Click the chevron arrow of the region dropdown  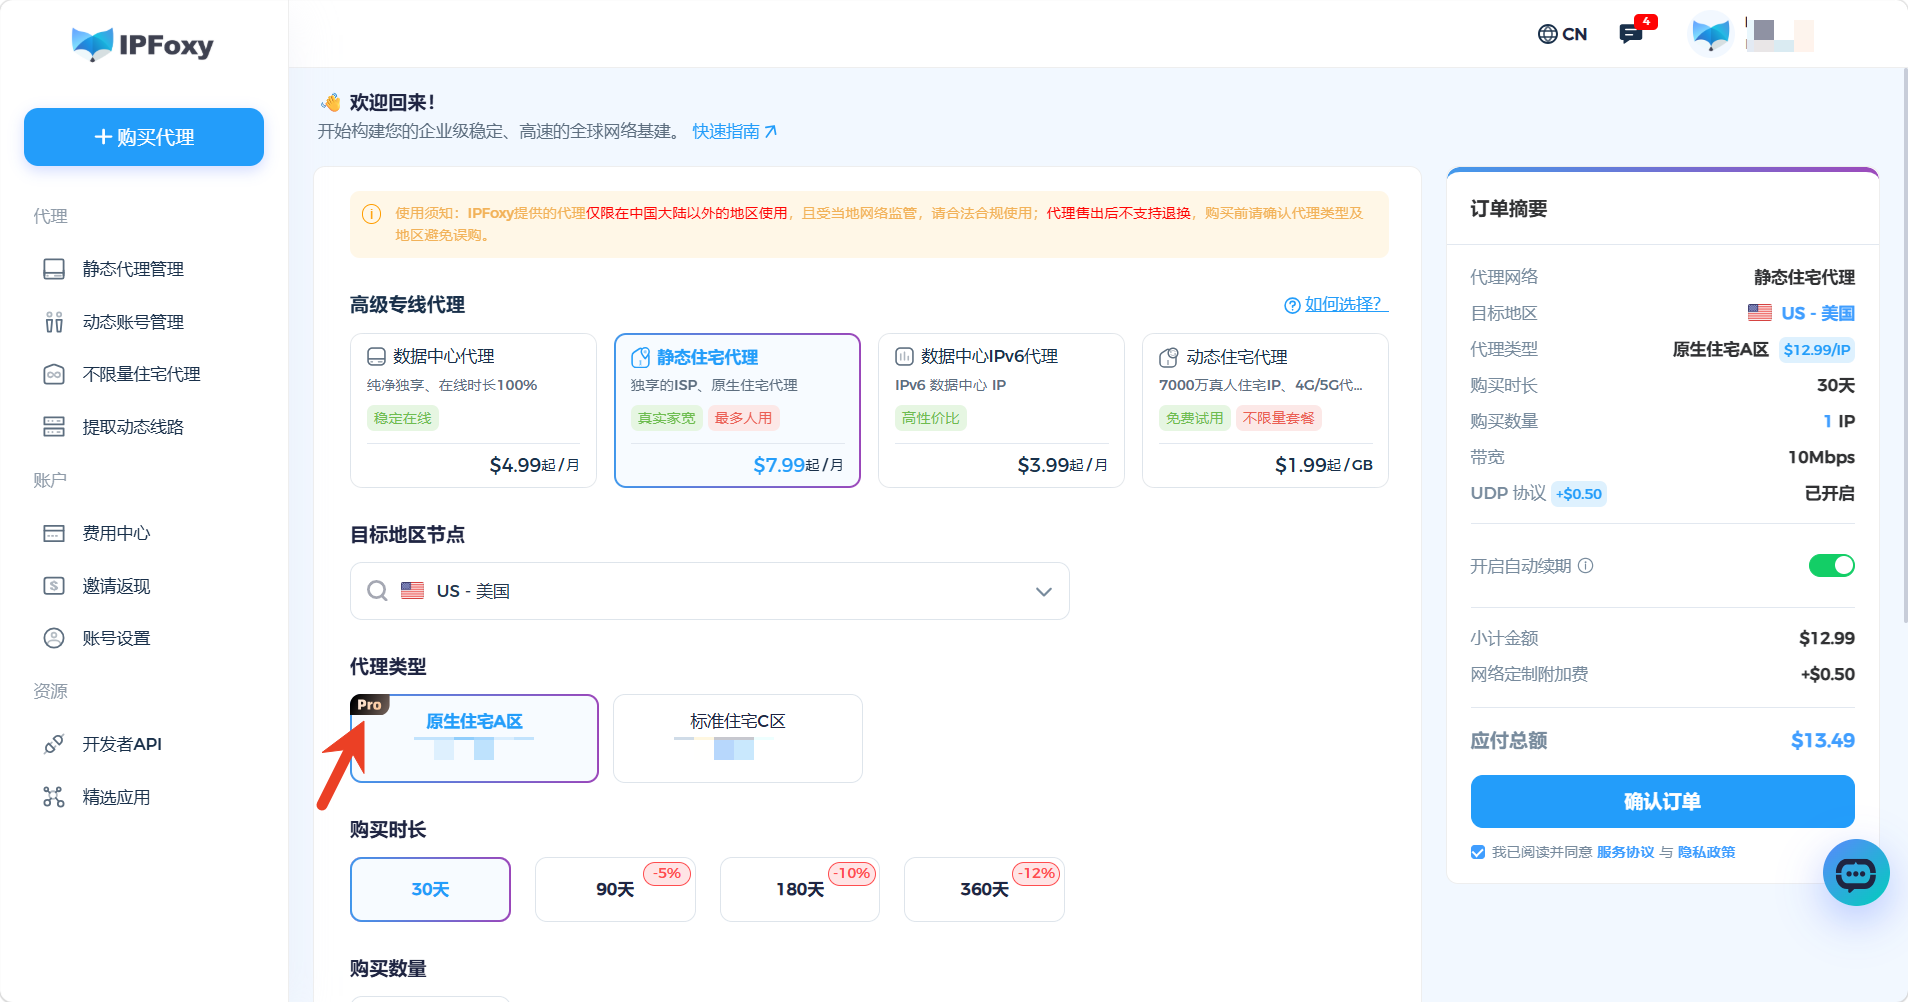[x=1044, y=592]
